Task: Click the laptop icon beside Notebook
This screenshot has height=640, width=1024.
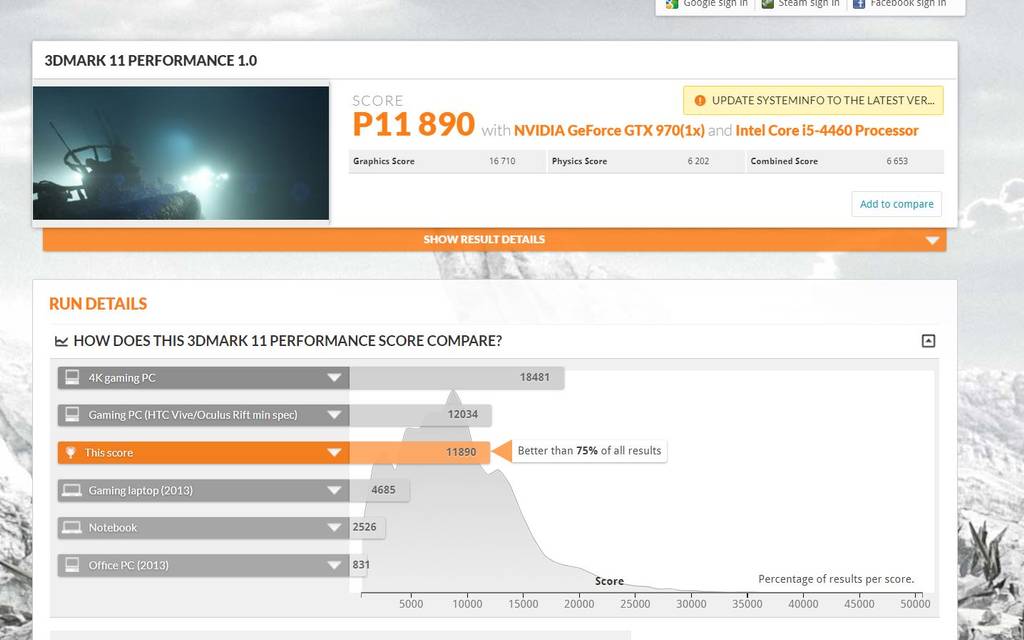Action: pyautogui.click(x=71, y=528)
